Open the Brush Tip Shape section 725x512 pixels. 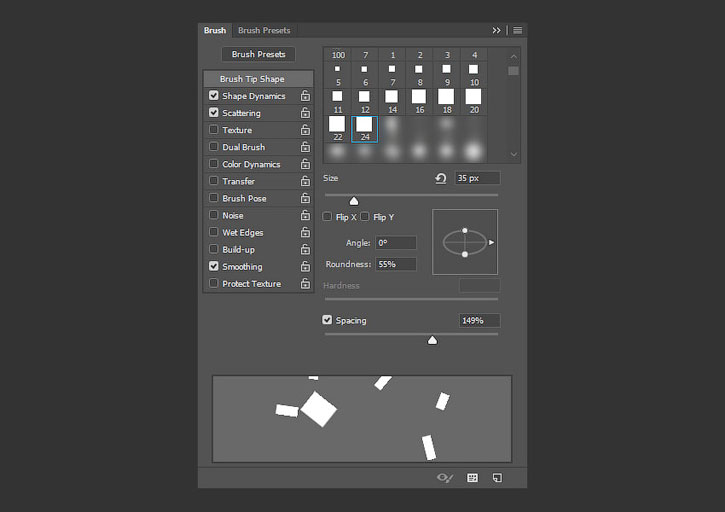pyautogui.click(x=258, y=79)
